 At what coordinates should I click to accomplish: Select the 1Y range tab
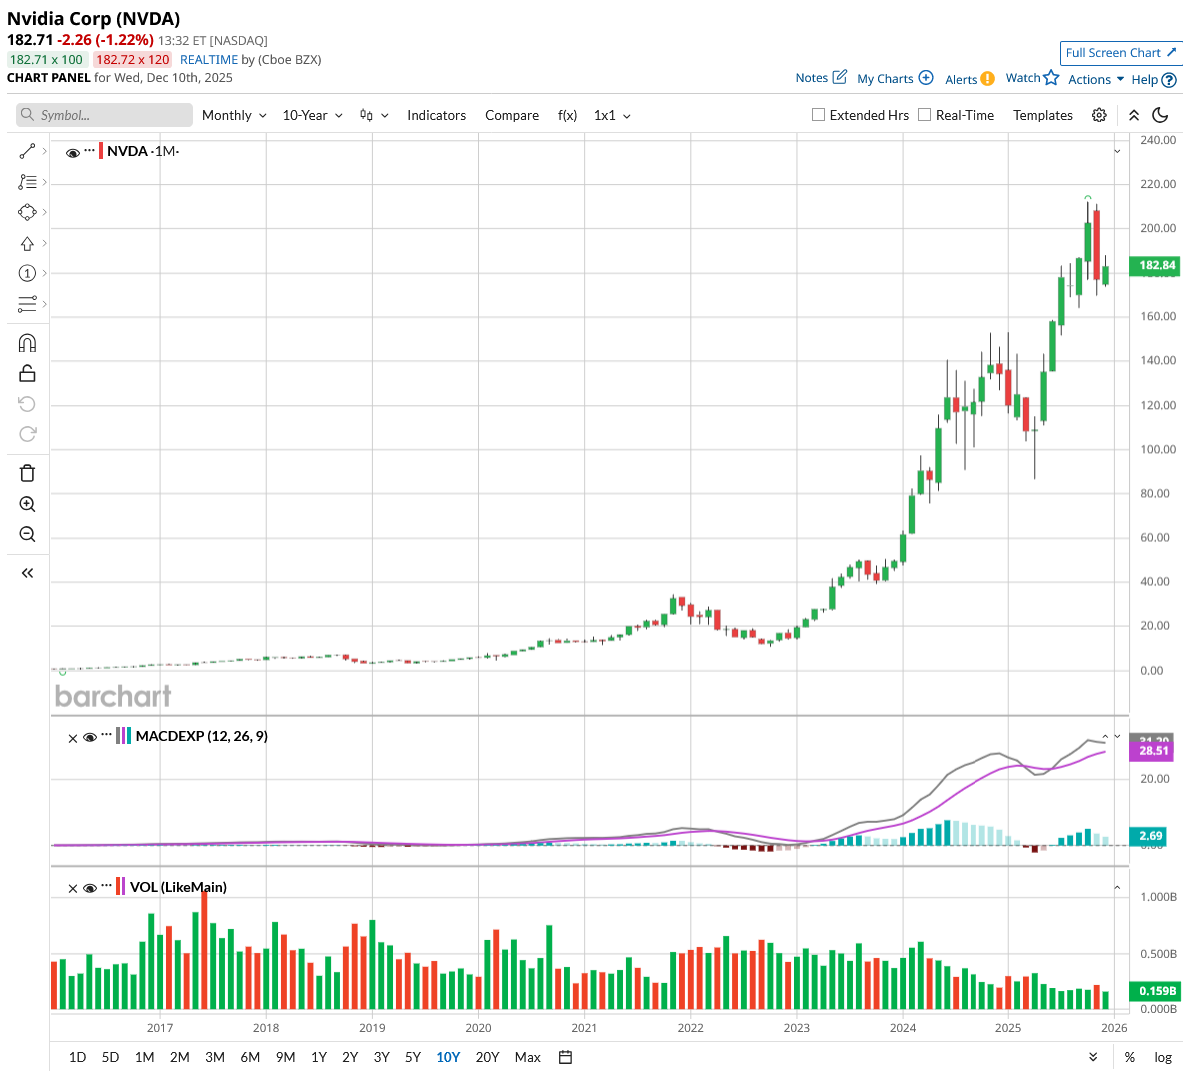click(x=319, y=1057)
